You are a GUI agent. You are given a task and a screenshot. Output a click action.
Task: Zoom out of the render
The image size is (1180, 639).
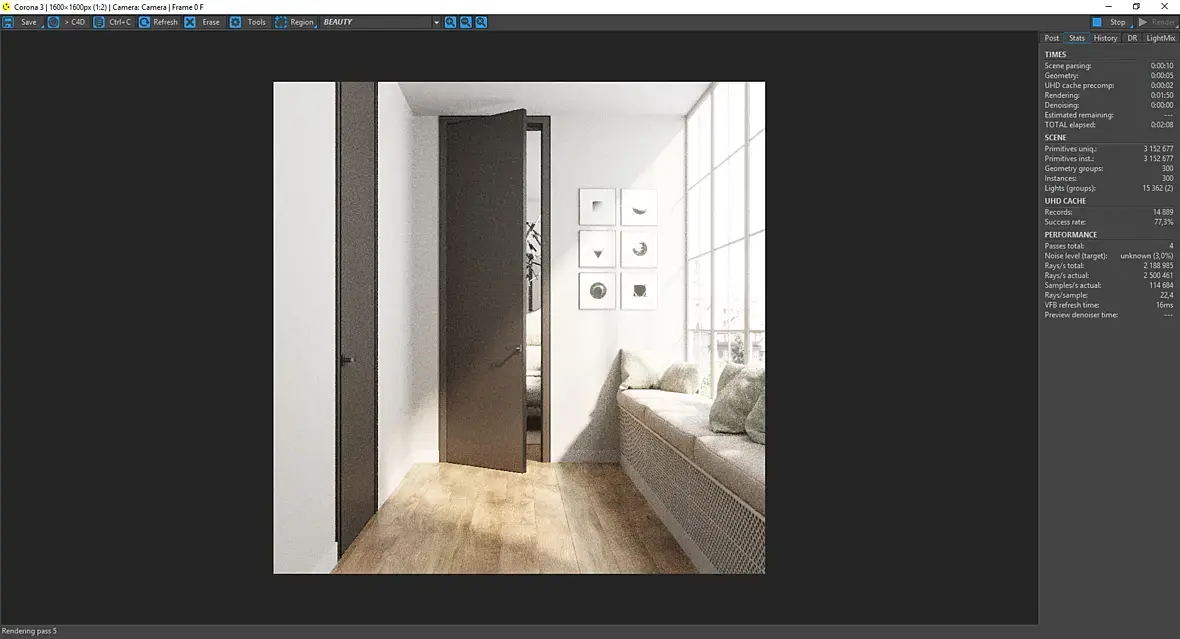click(466, 23)
